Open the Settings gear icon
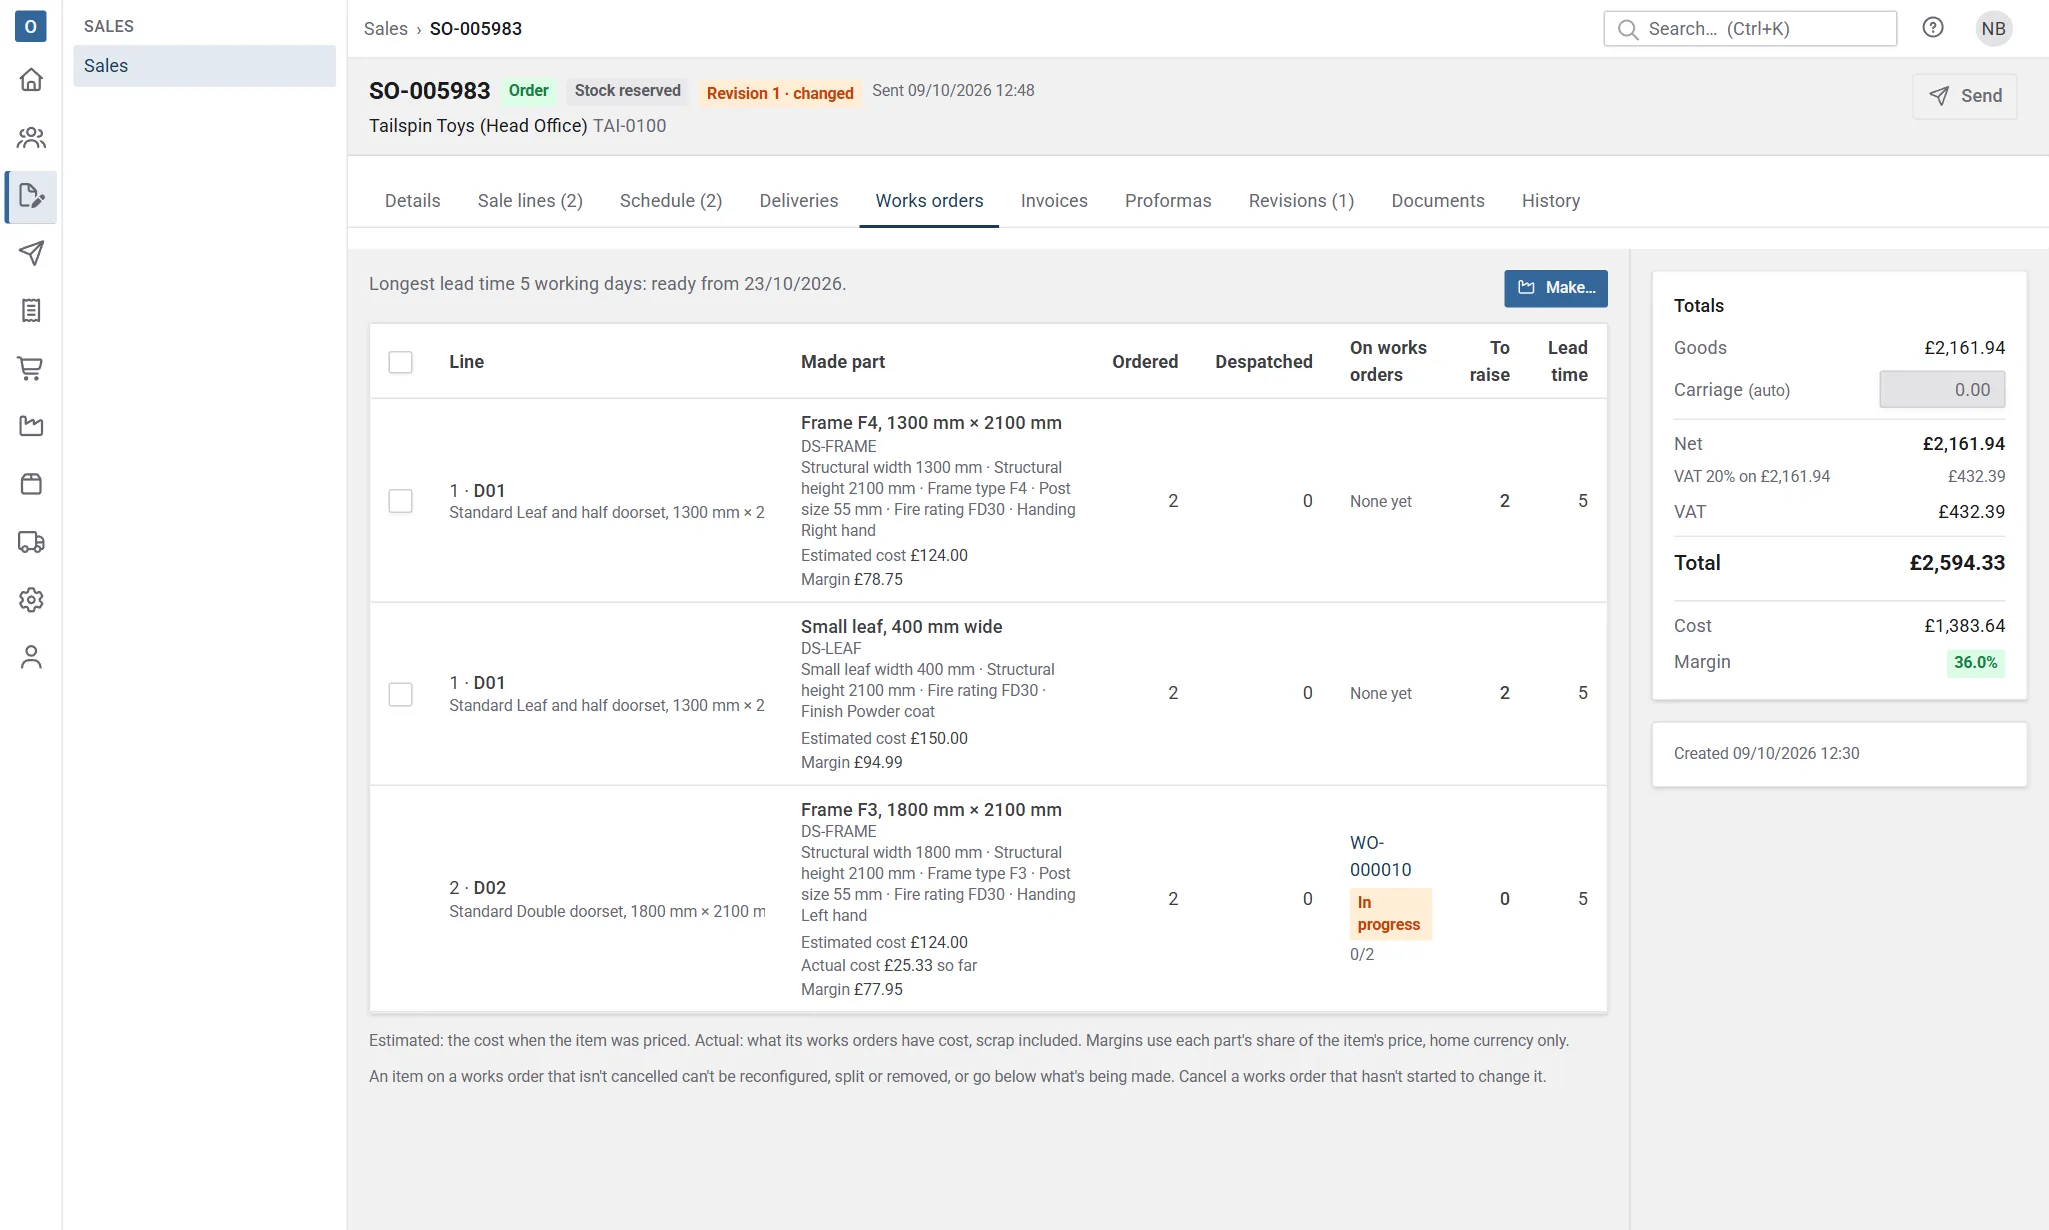Image resolution: width=2049 pixels, height=1230 pixels. point(31,600)
